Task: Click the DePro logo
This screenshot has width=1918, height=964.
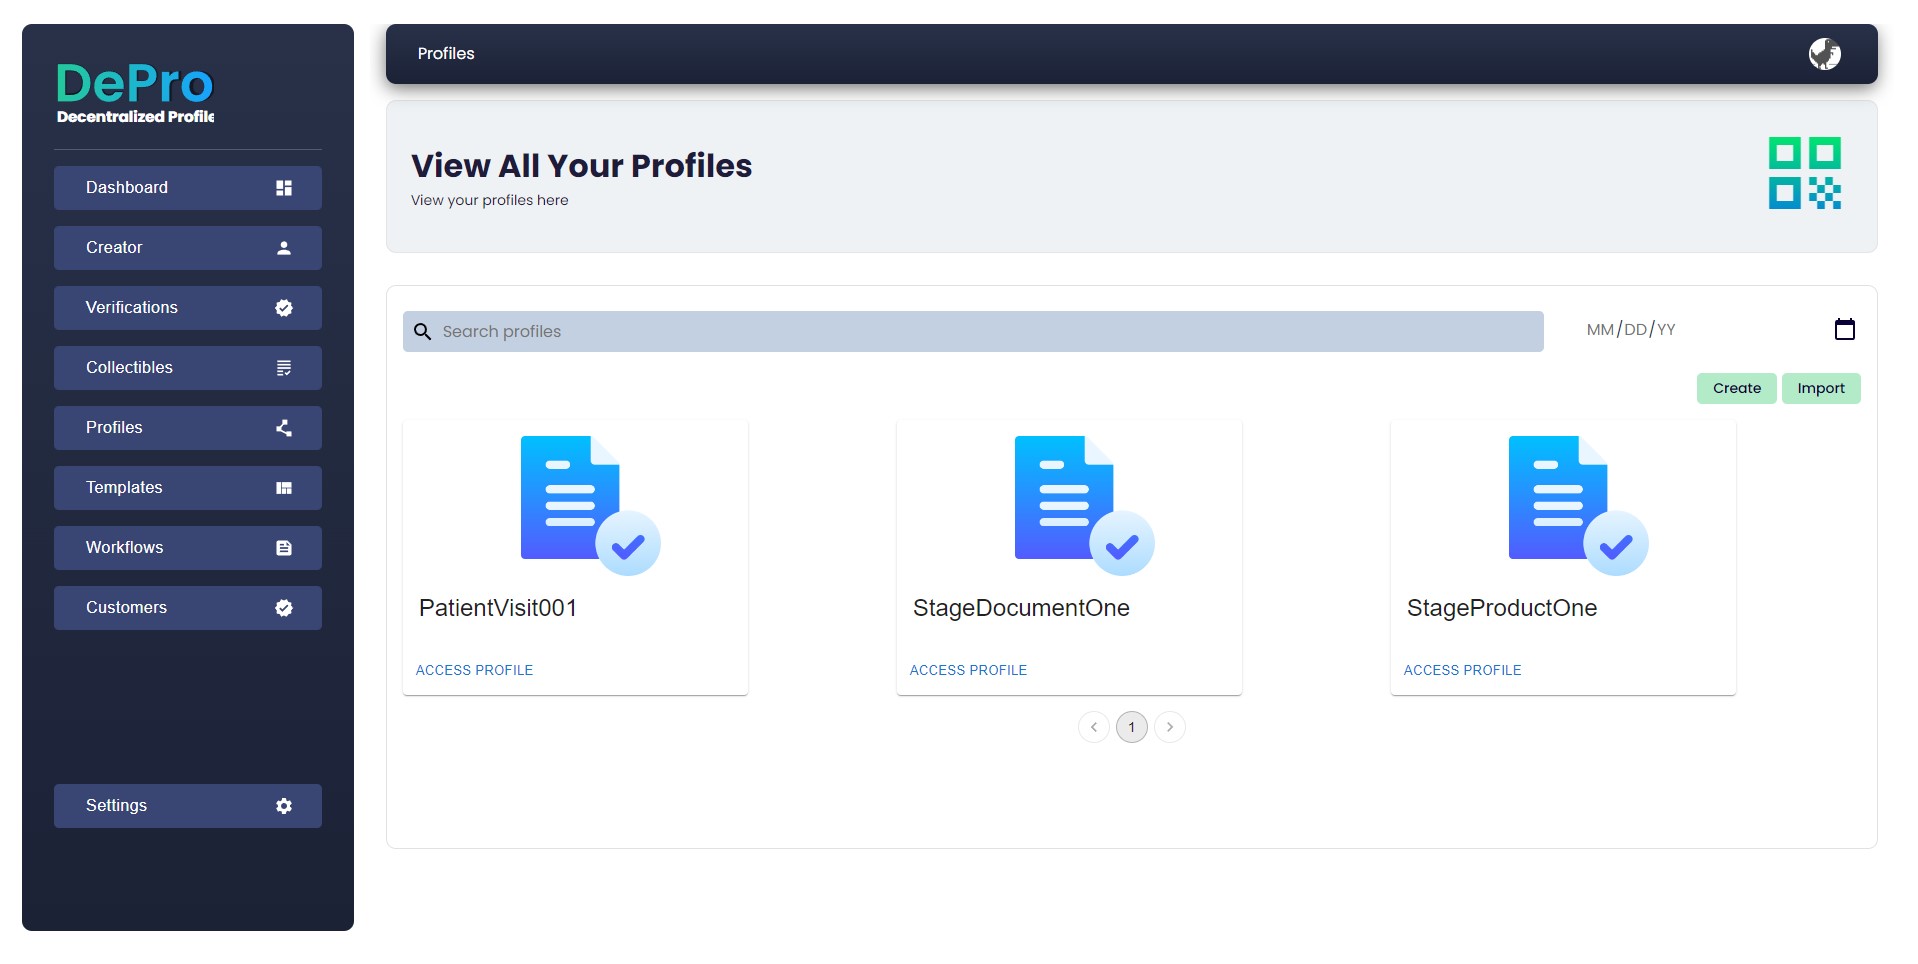Action: tap(135, 92)
